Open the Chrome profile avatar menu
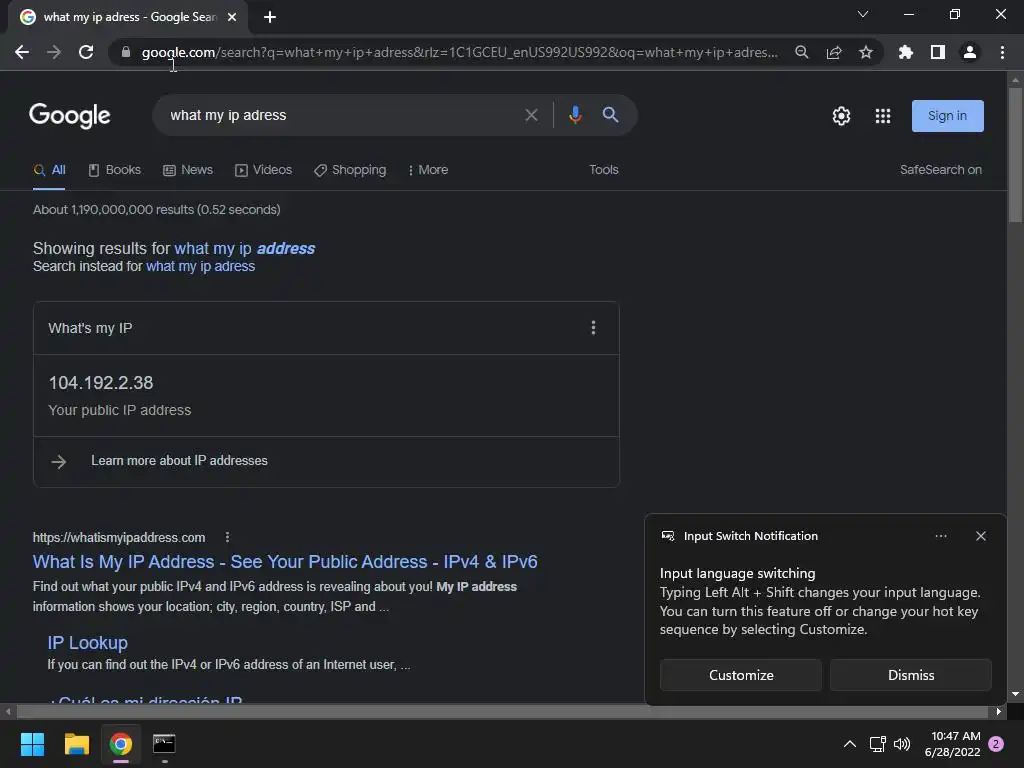1024x768 pixels. click(x=970, y=52)
